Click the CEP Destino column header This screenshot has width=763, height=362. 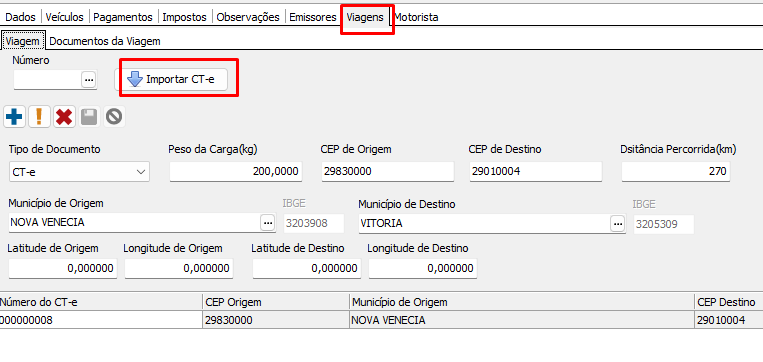pyautogui.click(x=728, y=302)
